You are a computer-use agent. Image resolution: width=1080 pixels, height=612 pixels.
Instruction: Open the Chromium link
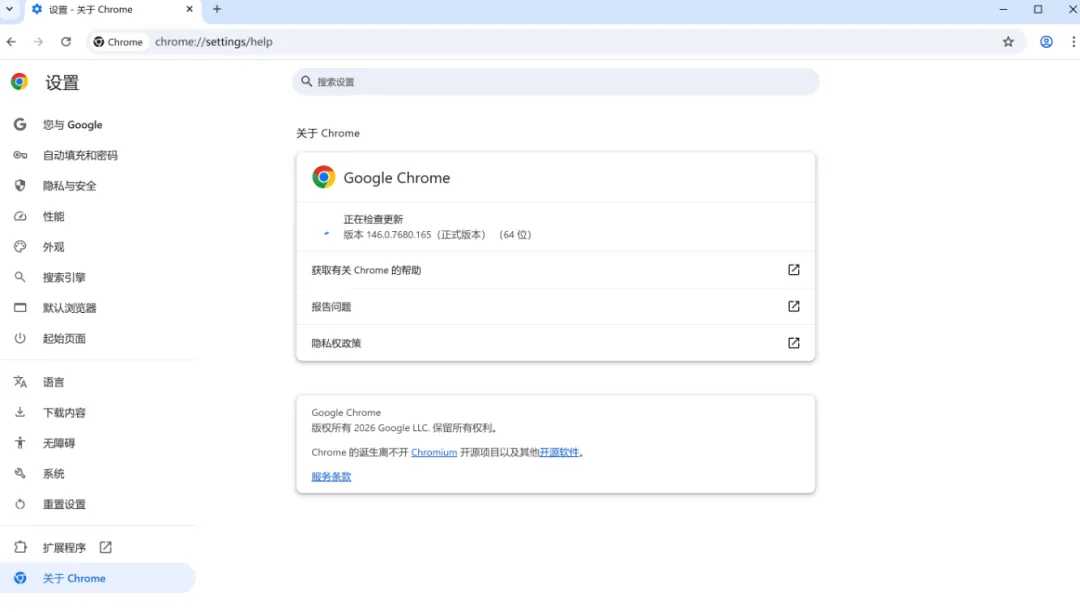click(x=434, y=452)
